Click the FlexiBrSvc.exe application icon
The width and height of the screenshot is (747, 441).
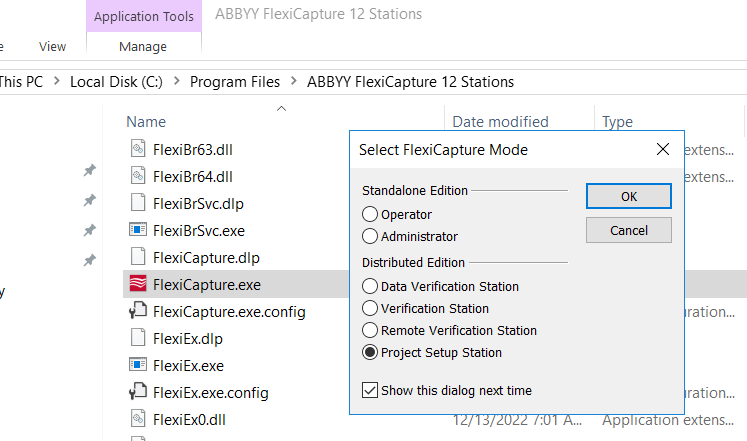138,230
